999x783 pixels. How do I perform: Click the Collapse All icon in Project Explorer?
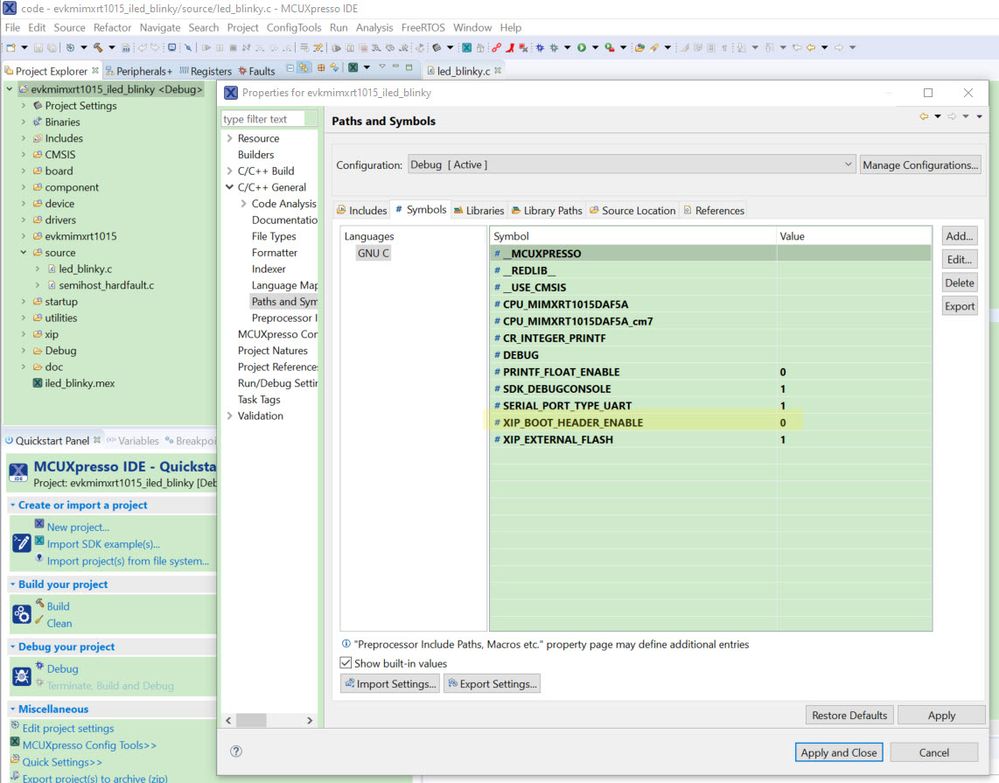[x=291, y=68]
